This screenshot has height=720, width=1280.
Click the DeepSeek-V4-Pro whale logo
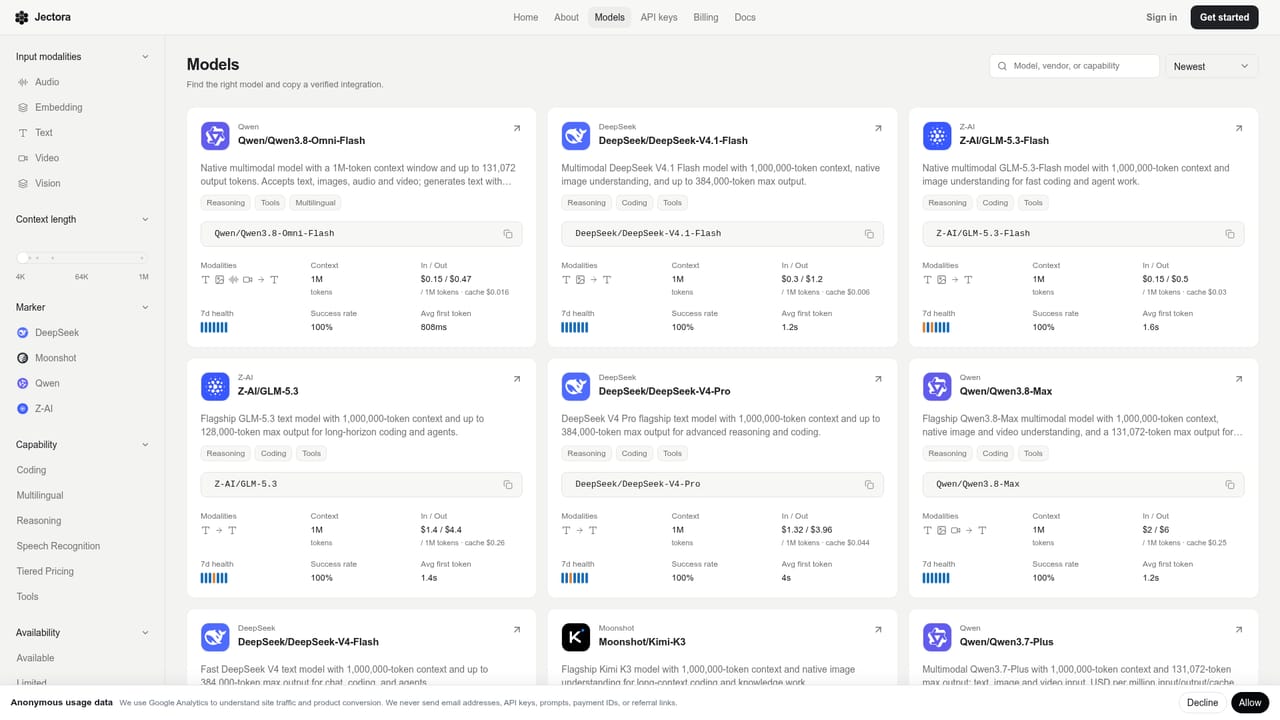click(x=576, y=386)
